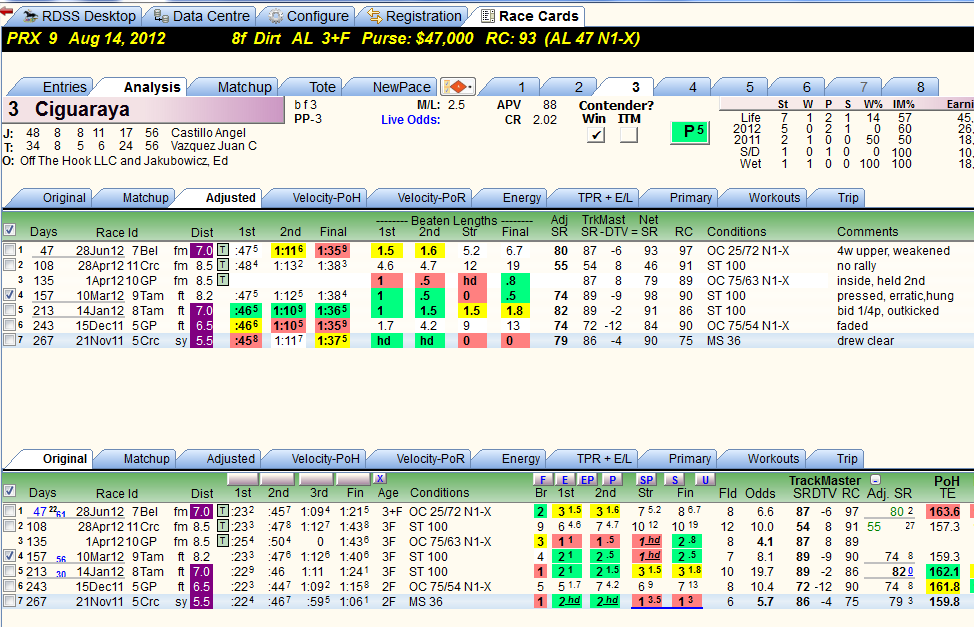Click the turf T icon on Adjusted row 28Jun12
Image resolution: width=974 pixels, height=627 pixels.
223,250
